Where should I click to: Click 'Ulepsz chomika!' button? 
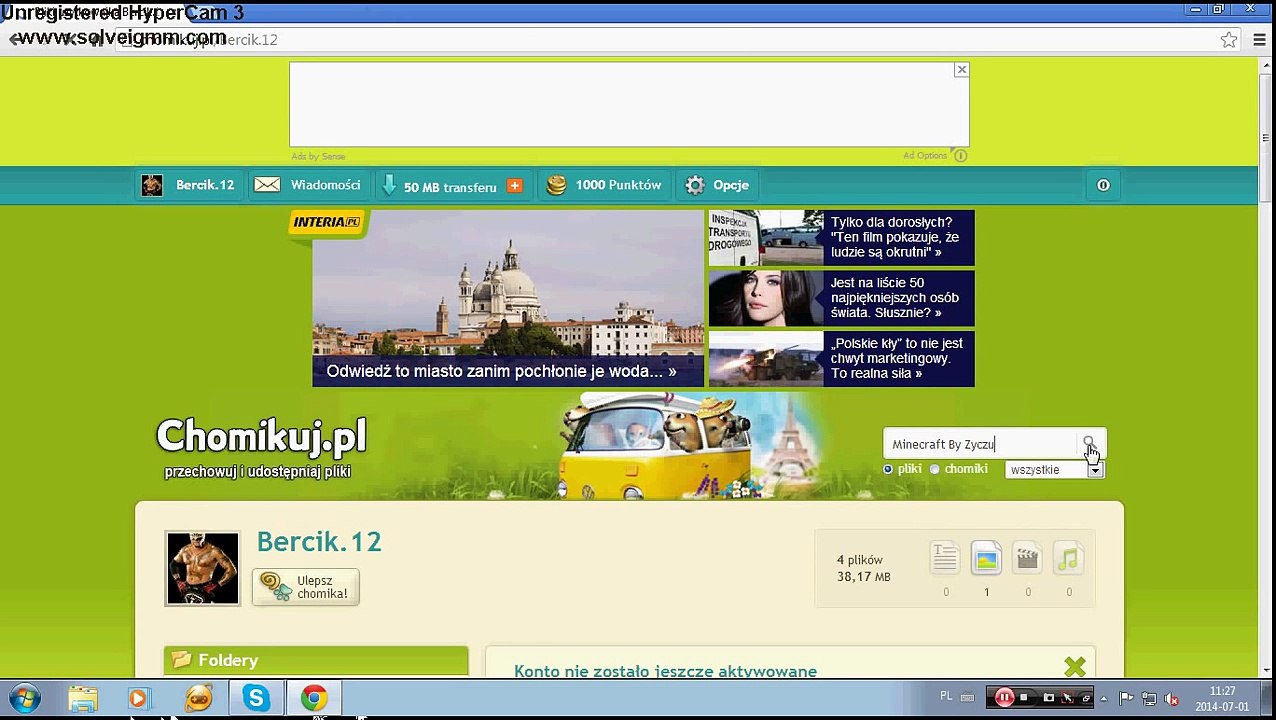point(306,587)
